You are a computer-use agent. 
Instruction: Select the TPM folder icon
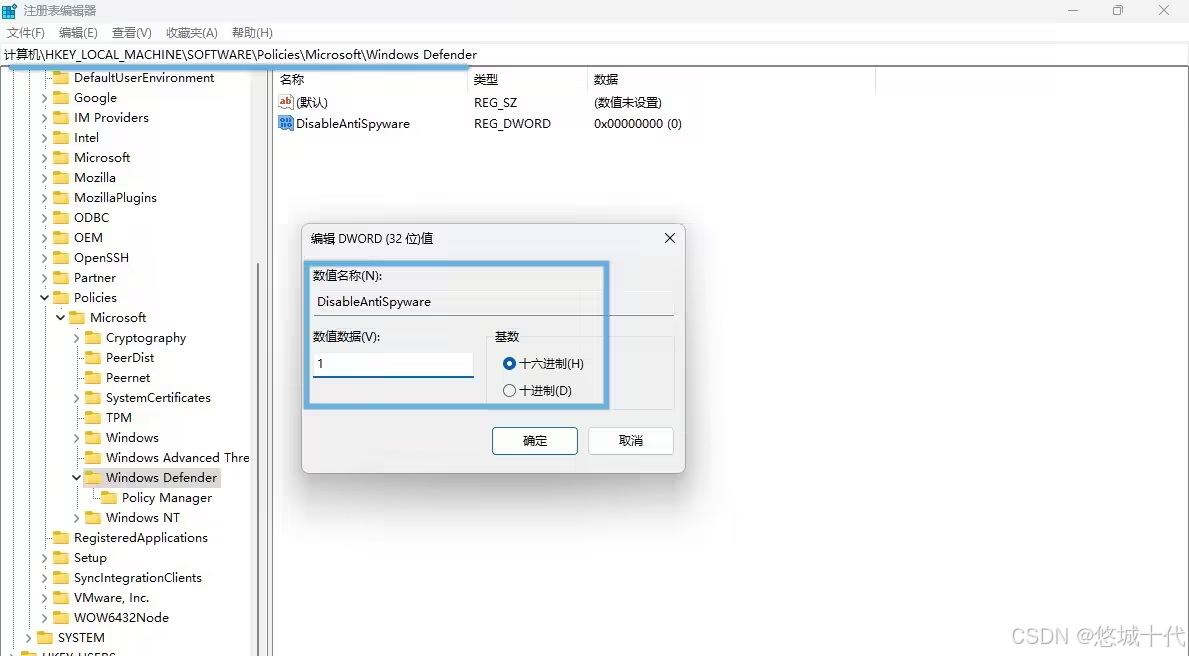click(x=93, y=417)
